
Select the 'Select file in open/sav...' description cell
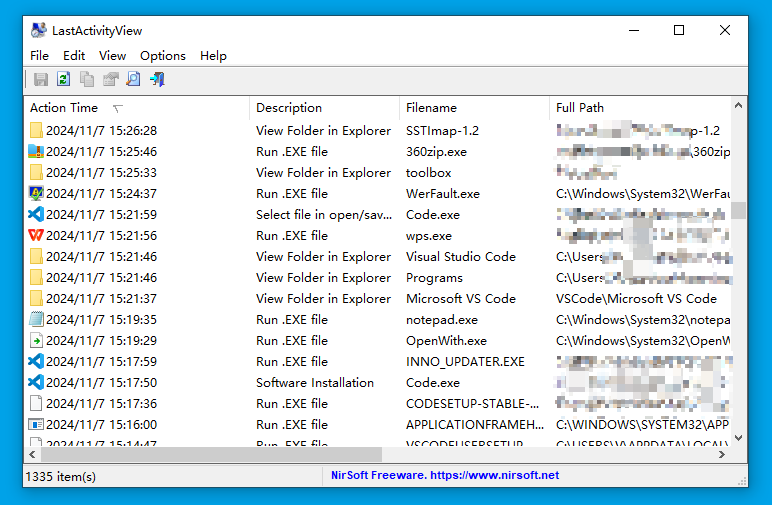click(x=324, y=215)
